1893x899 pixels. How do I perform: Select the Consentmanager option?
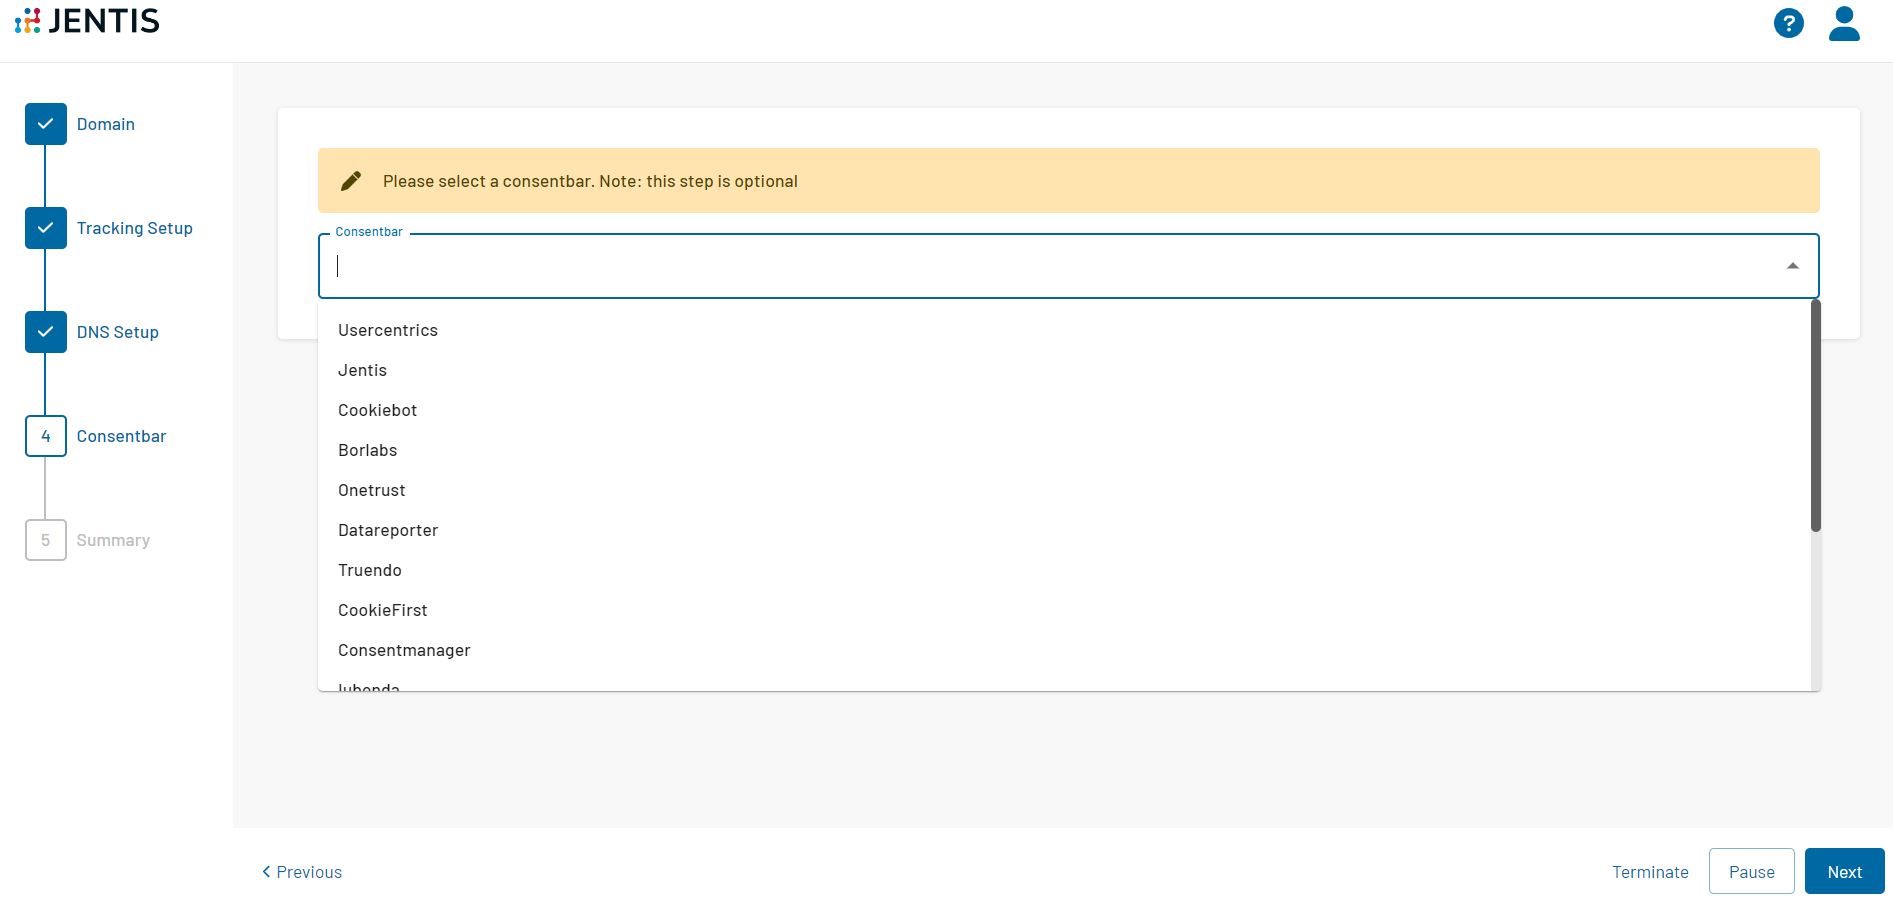point(404,650)
